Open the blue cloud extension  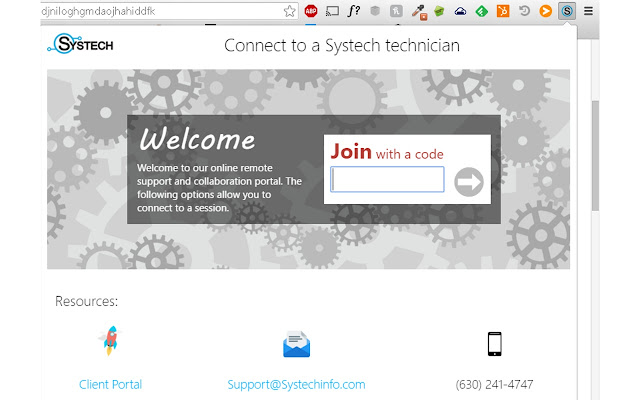pos(460,11)
